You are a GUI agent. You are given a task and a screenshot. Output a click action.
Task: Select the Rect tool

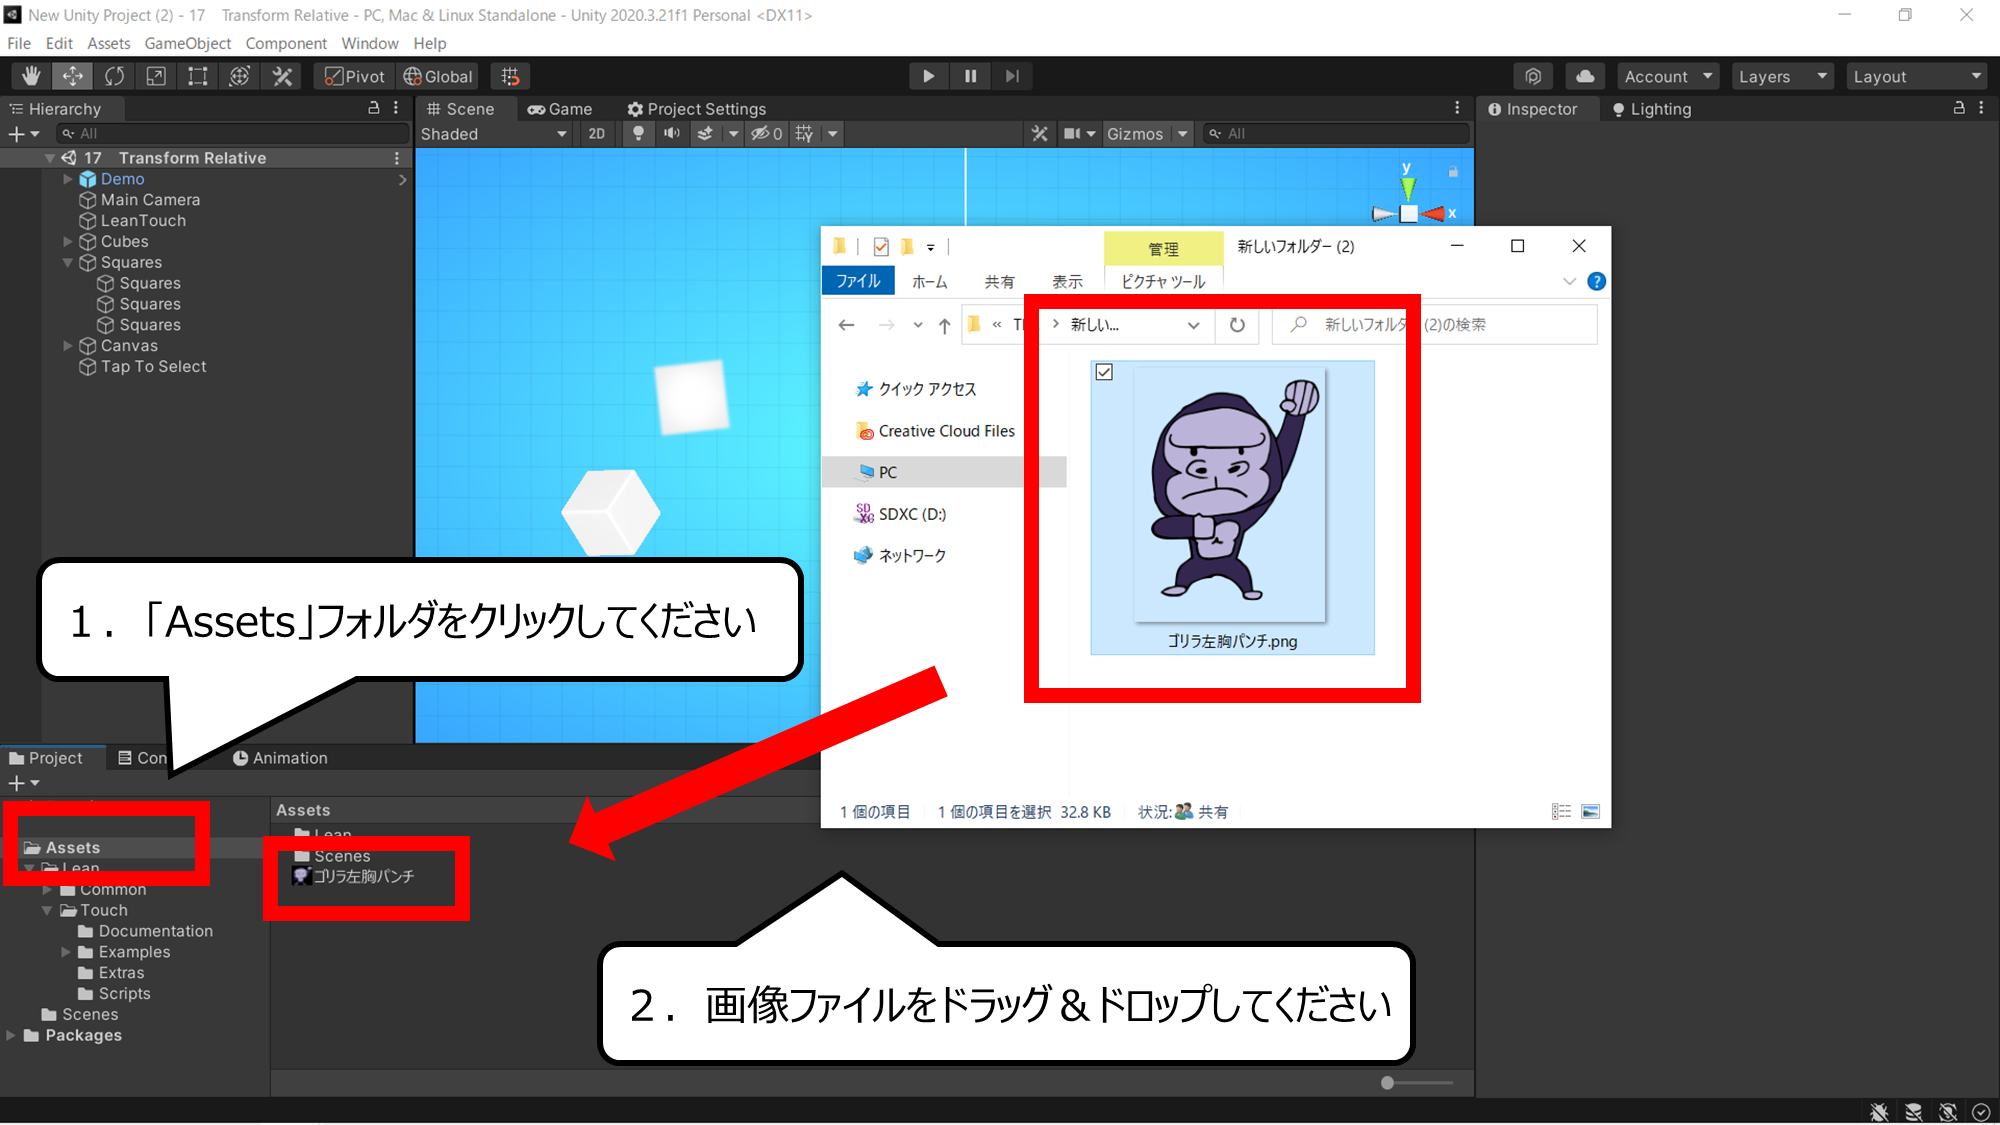click(198, 76)
